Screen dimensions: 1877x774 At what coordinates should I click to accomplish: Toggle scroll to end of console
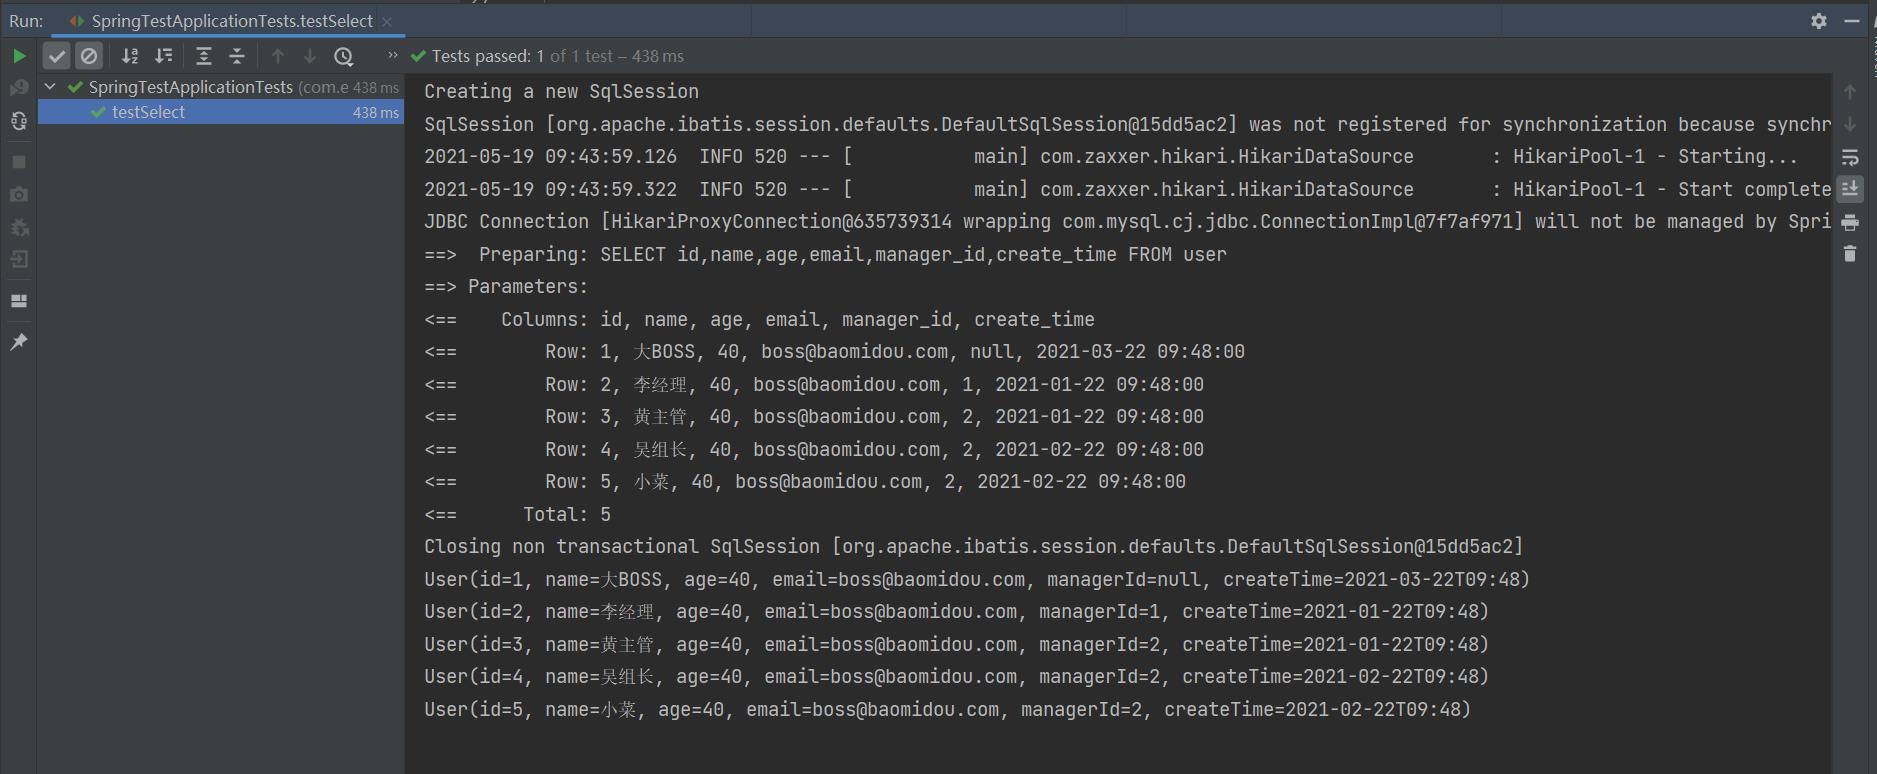(x=1850, y=189)
